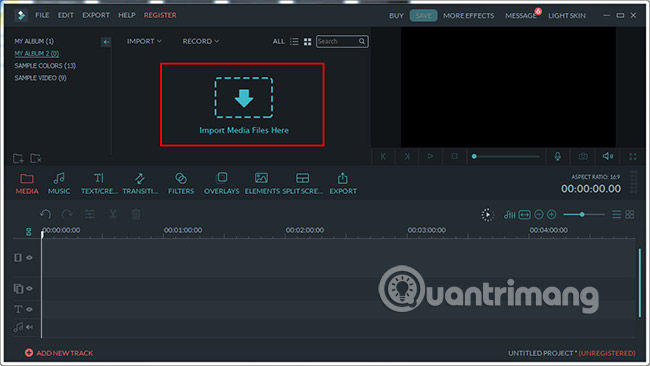Click the zoom to fit timeline icon
This screenshot has width=650, height=366.
[x=524, y=215]
